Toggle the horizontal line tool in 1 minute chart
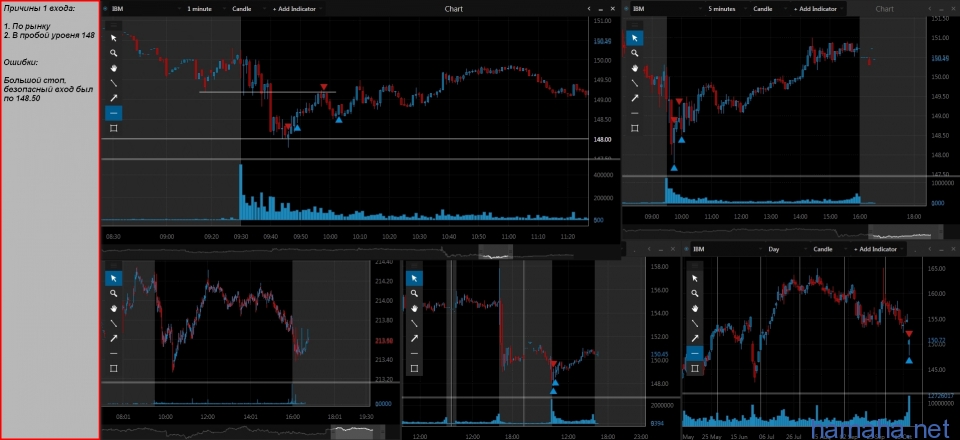 113,113
